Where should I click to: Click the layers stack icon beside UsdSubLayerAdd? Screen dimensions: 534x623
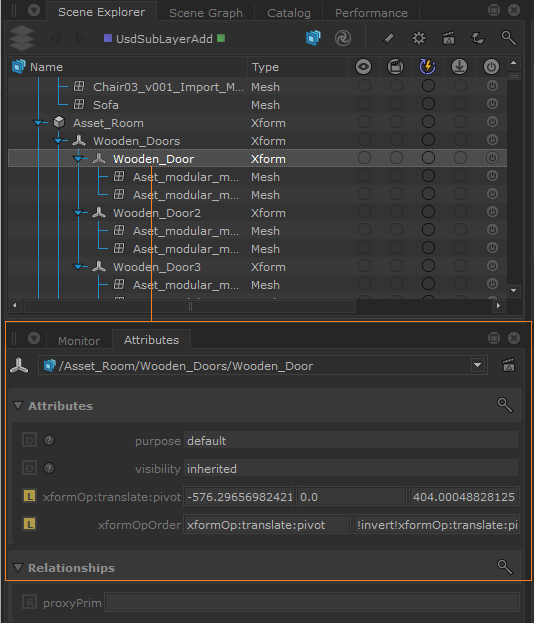[x=21, y=38]
